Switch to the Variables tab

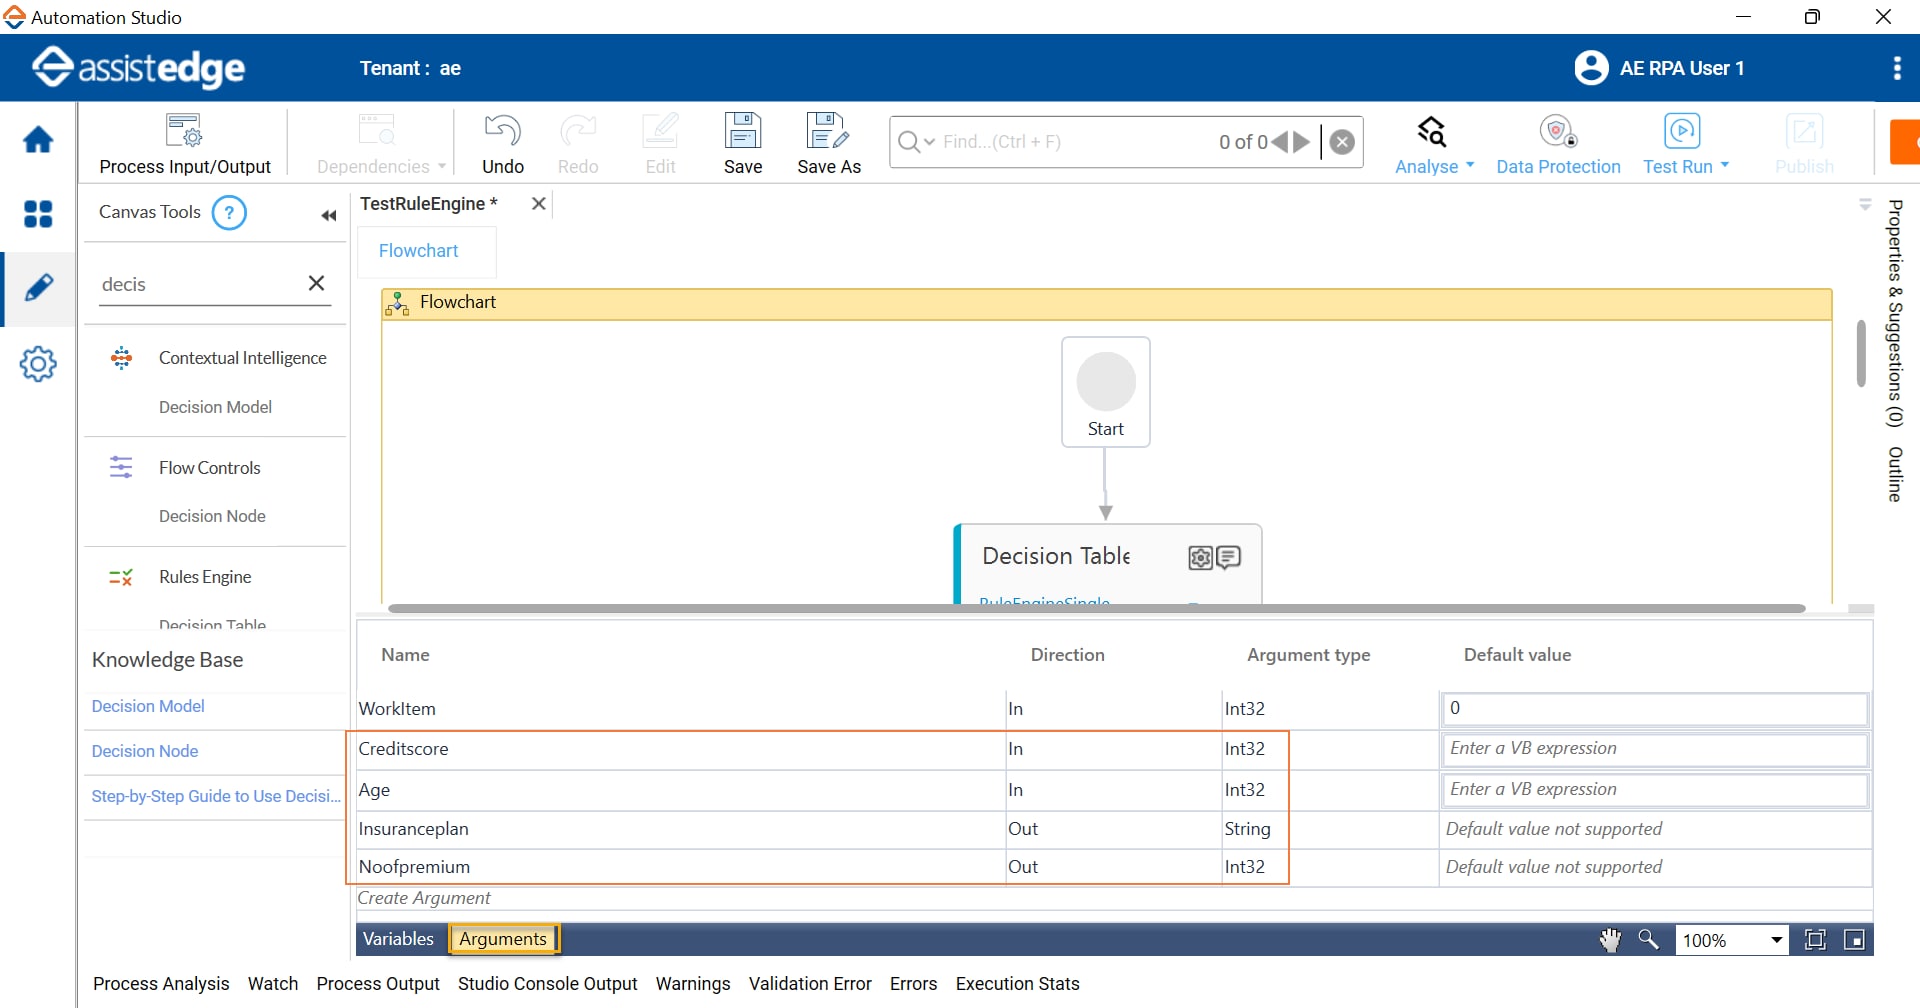[x=398, y=939]
